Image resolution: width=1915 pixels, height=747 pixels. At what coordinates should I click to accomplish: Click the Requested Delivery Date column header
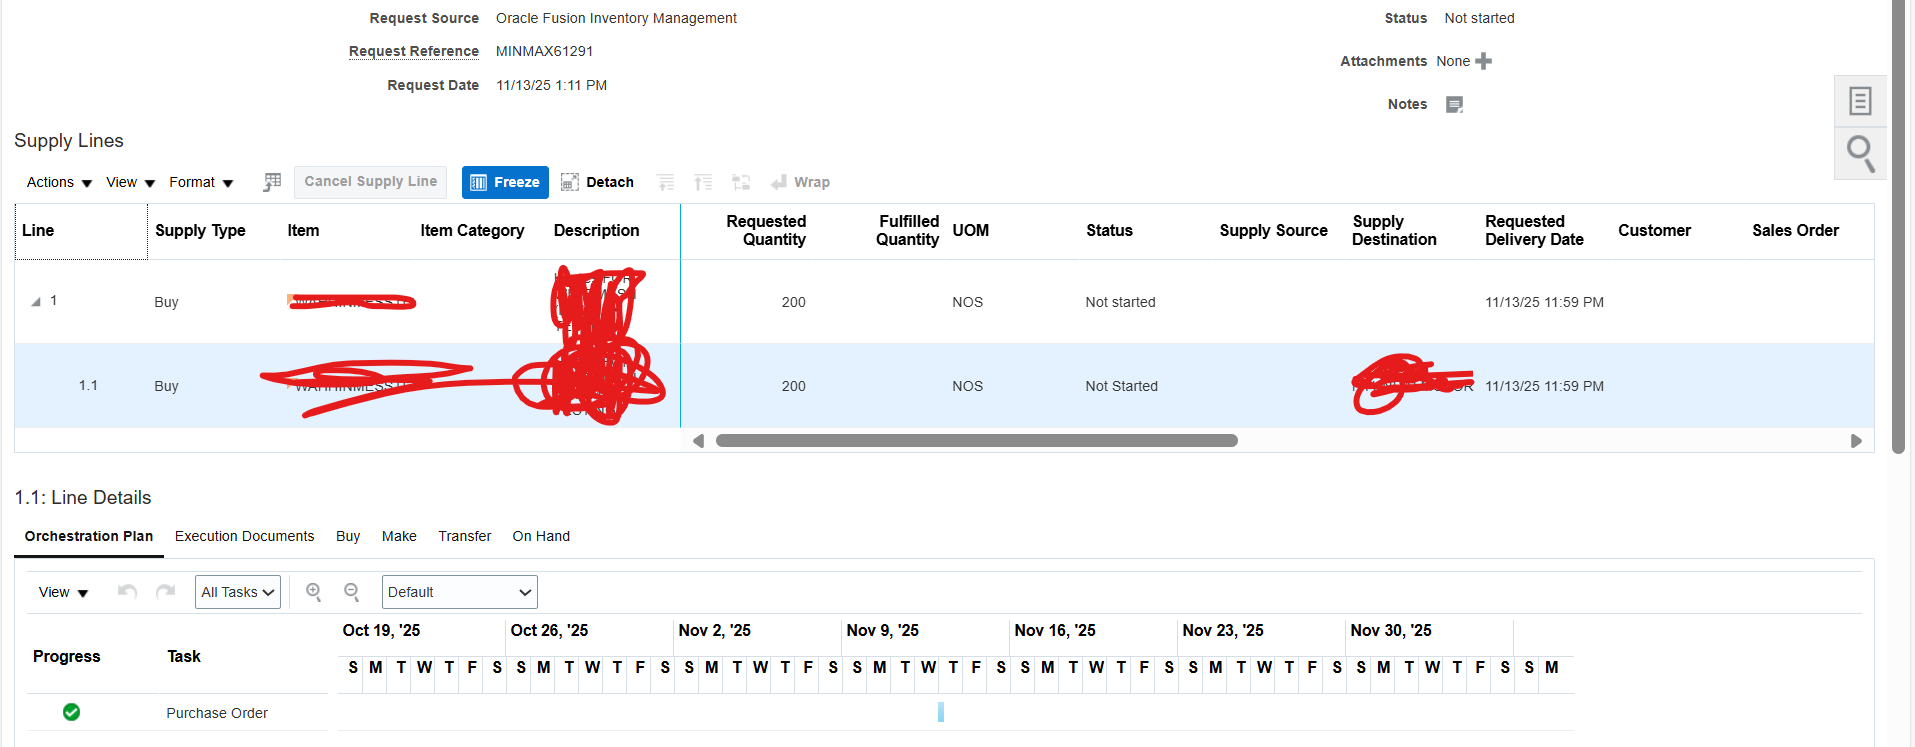click(1534, 230)
